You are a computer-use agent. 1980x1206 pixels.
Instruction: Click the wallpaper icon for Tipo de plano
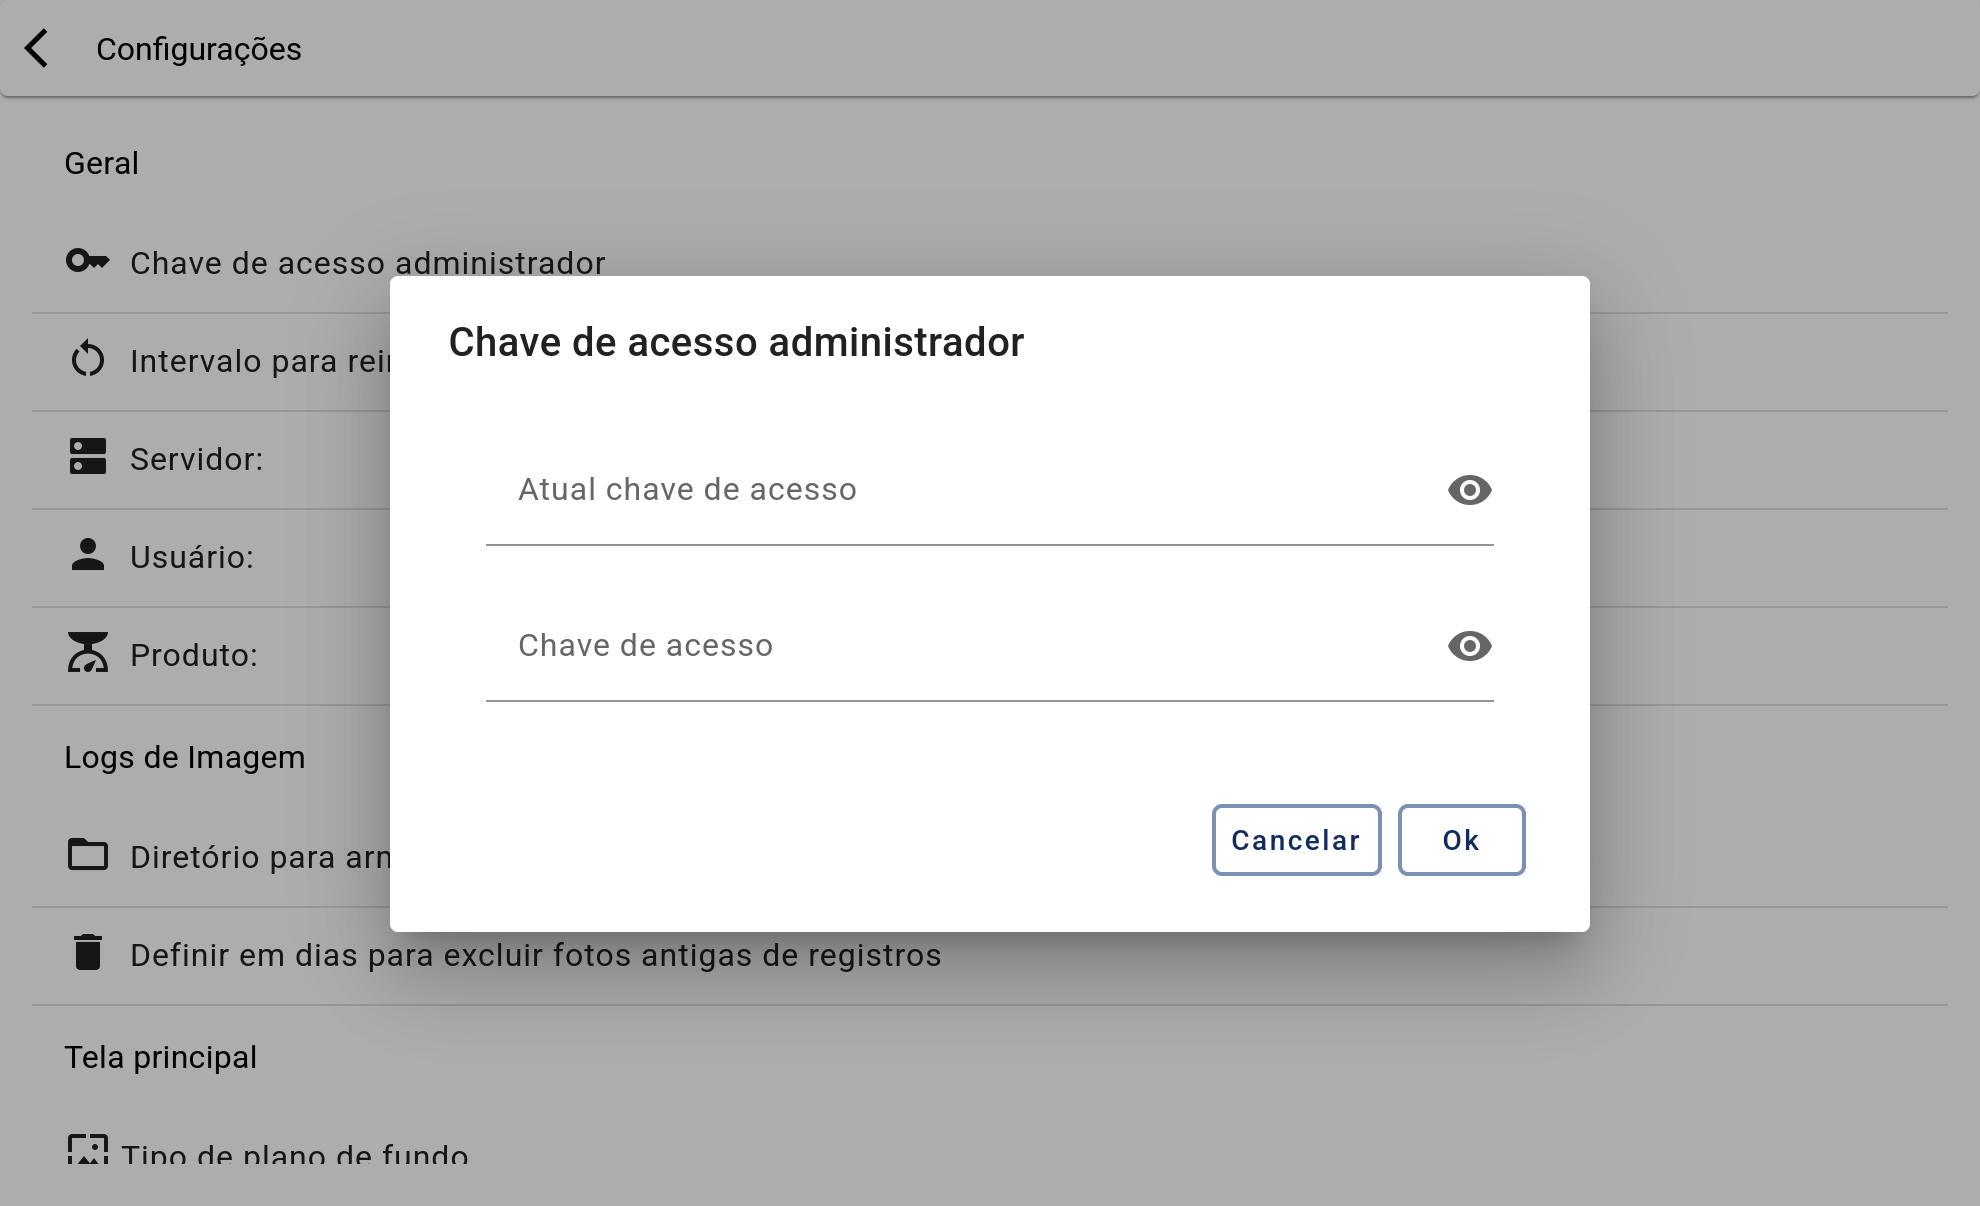[x=88, y=1150]
